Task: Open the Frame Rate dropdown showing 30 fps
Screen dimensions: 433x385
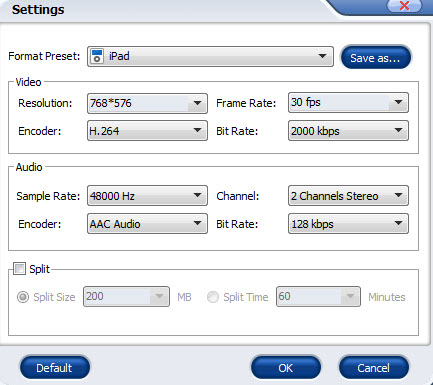Action: pos(348,103)
